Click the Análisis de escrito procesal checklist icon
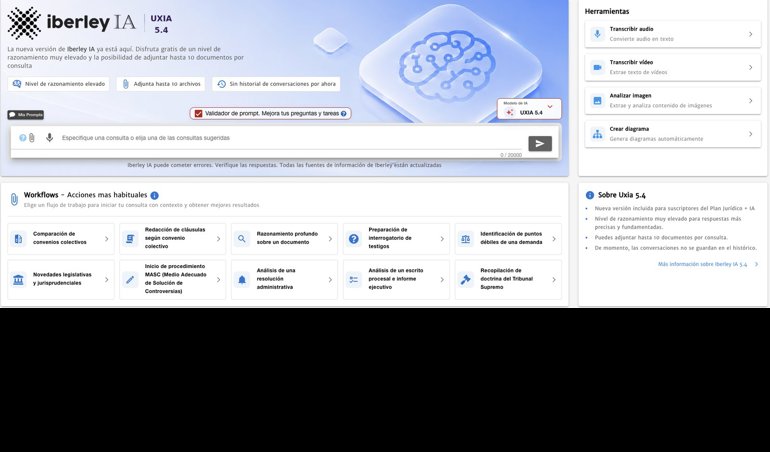The height and width of the screenshot is (452, 770). pos(354,280)
